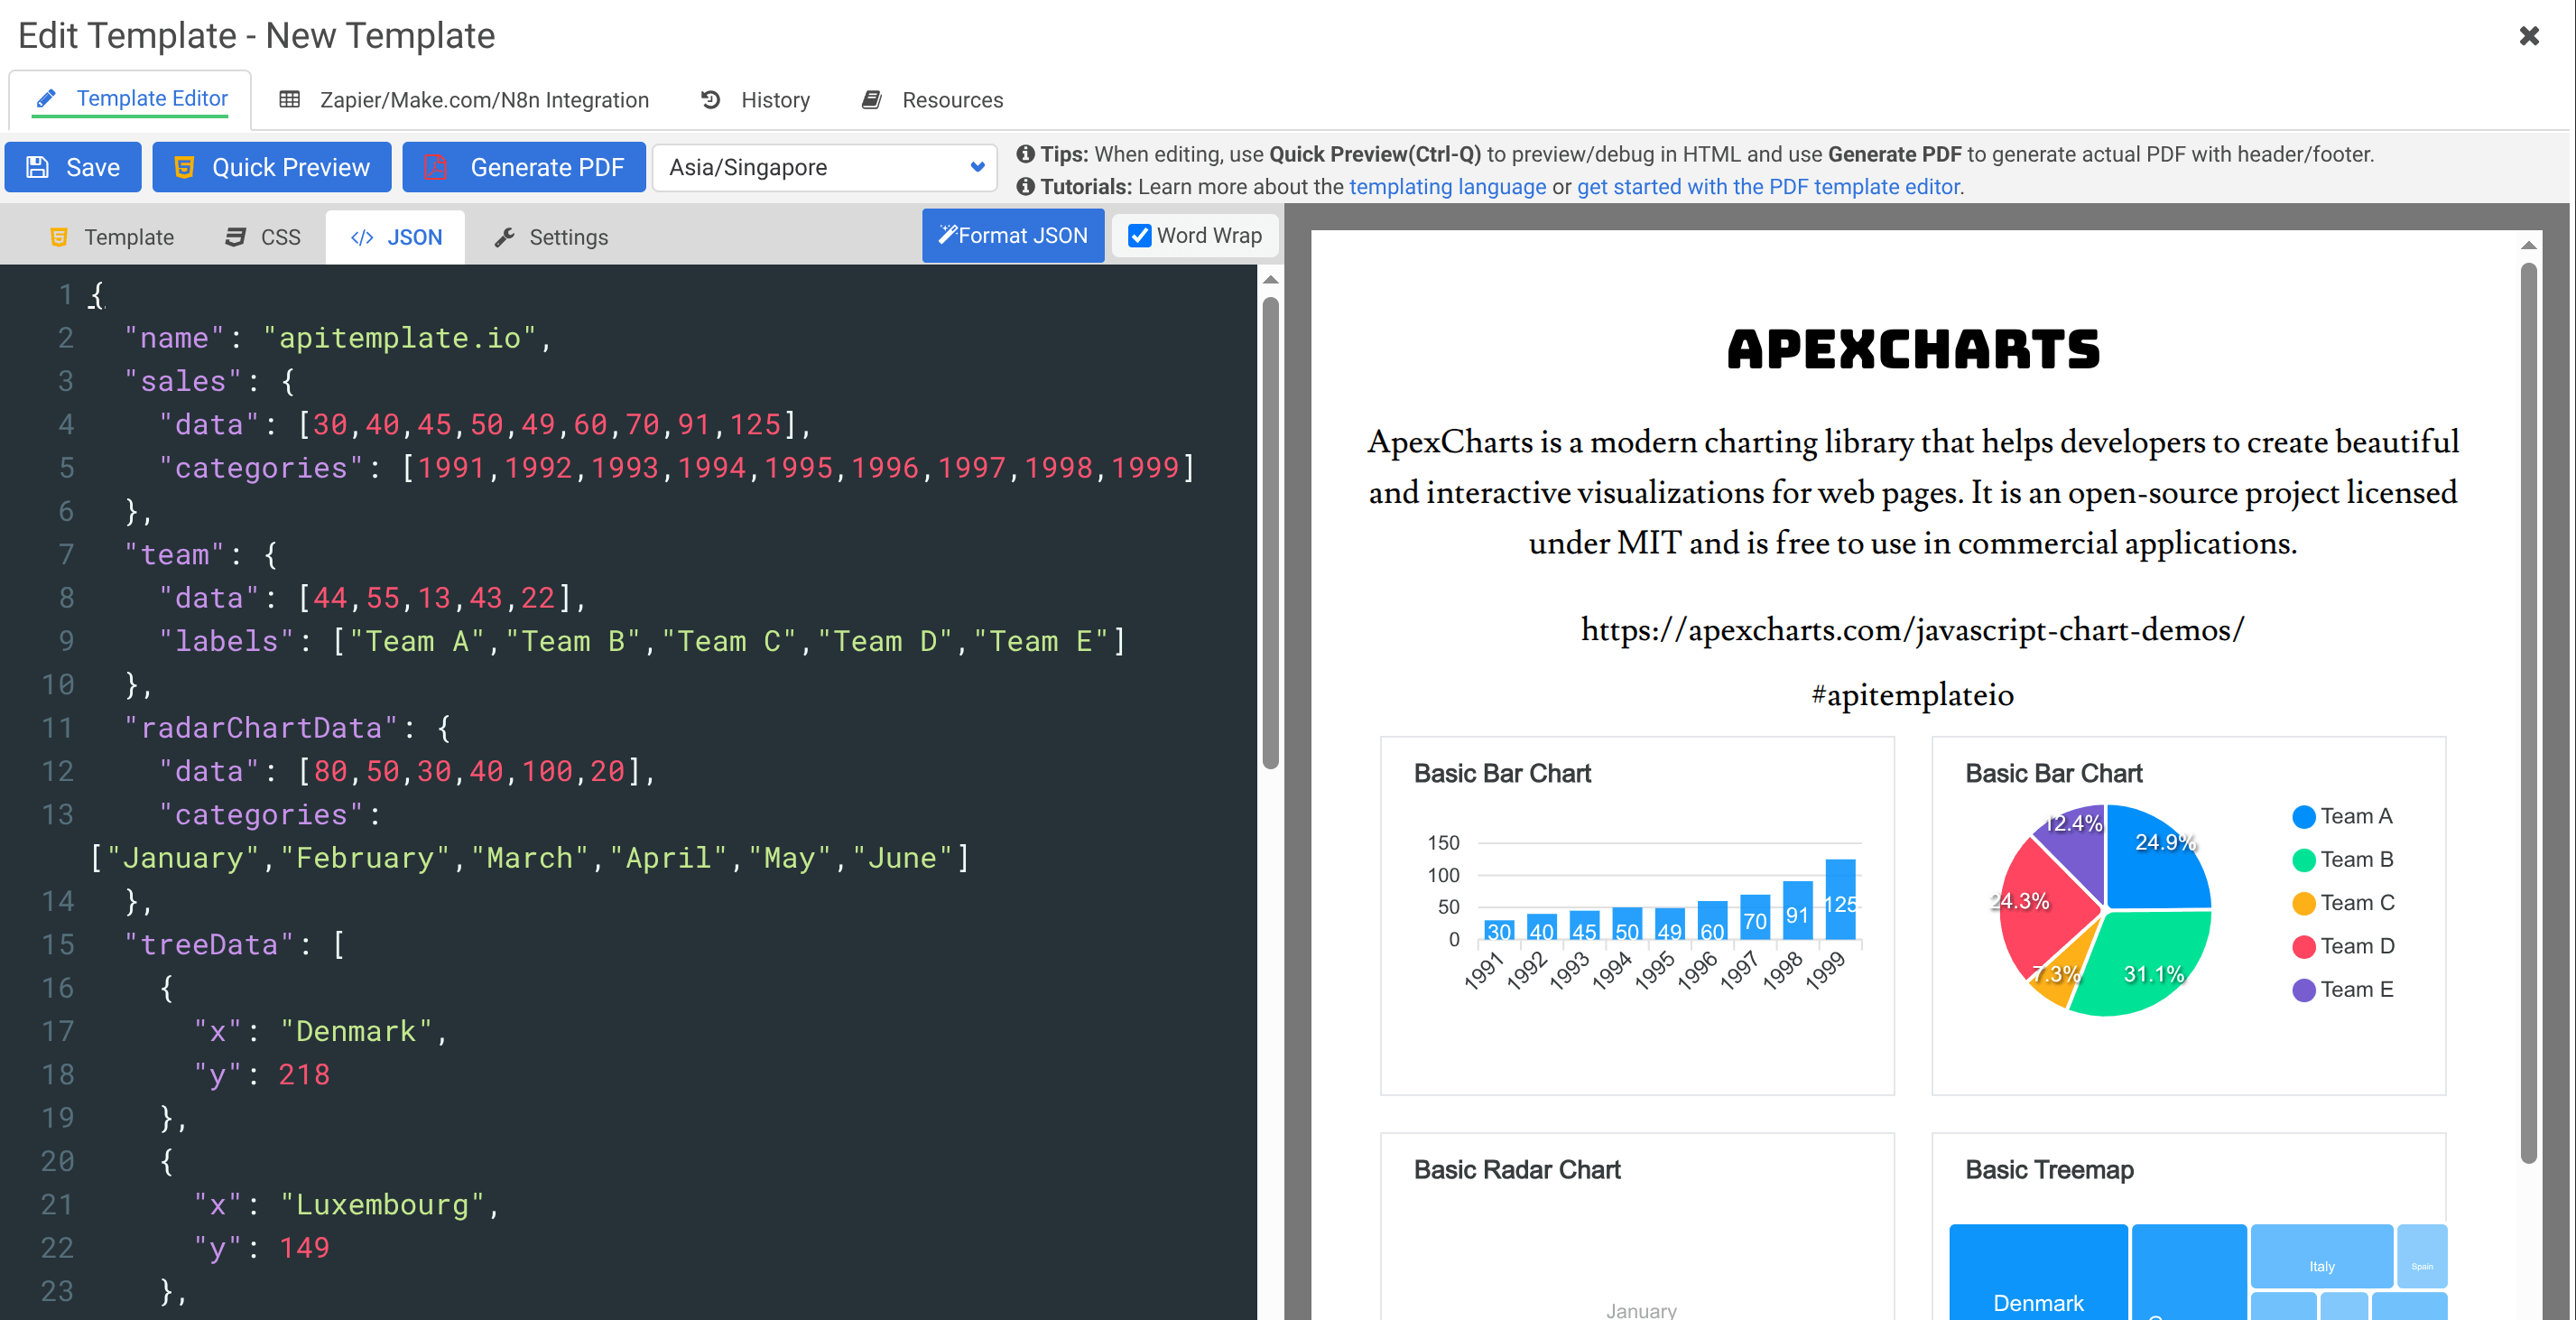Click the magic wand Format JSON icon
The height and width of the screenshot is (1320, 2576).
tap(948, 235)
